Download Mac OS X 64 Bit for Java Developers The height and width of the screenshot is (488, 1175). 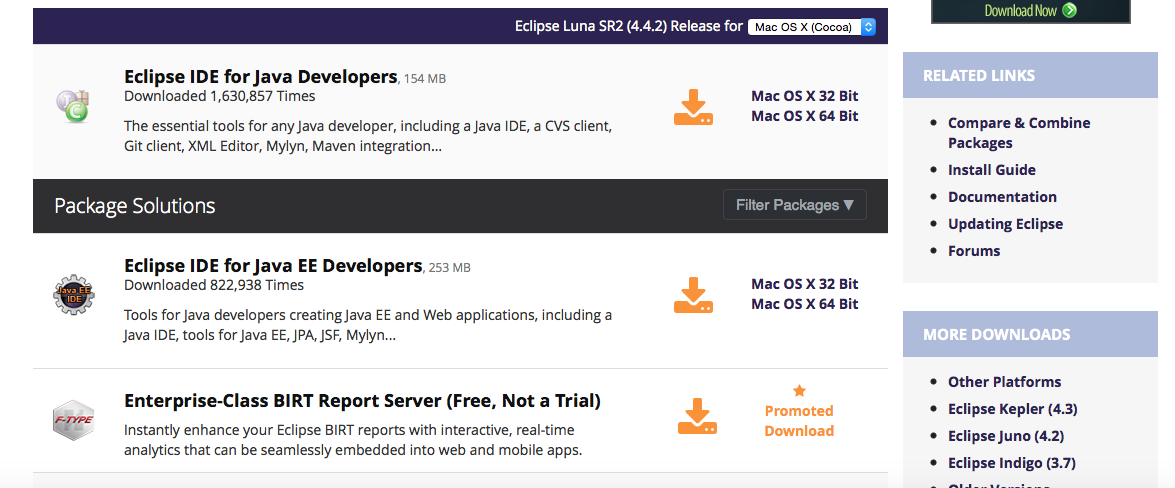[805, 116]
